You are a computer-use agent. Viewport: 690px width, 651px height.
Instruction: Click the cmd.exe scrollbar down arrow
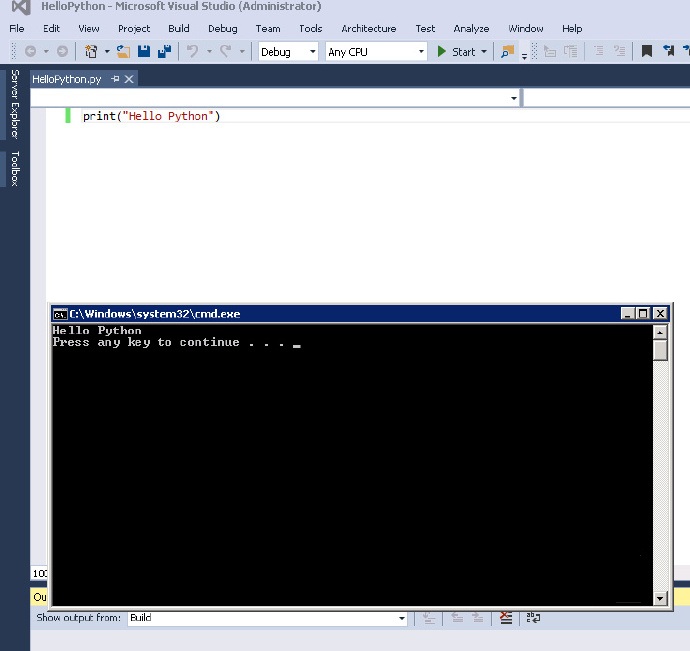(x=660, y=598)
